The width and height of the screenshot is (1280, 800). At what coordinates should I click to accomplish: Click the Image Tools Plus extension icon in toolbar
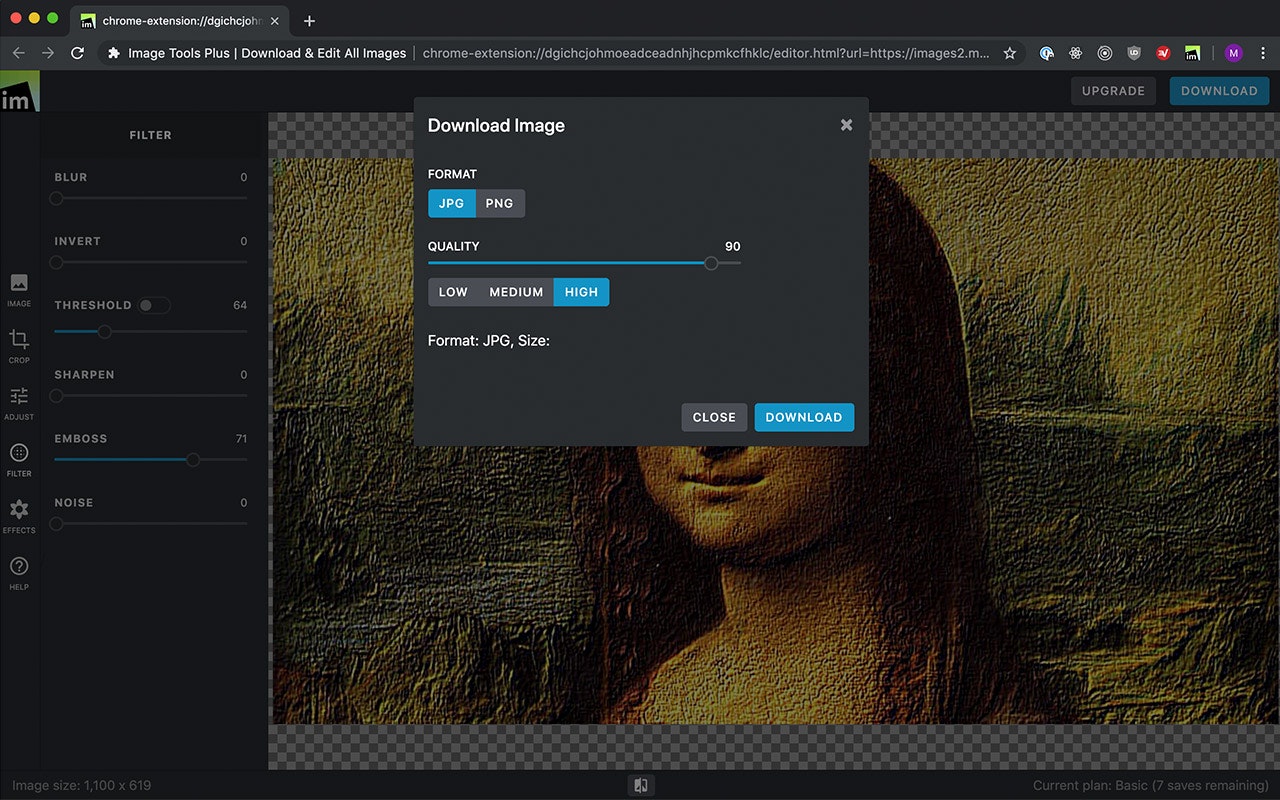point(1192,53)
